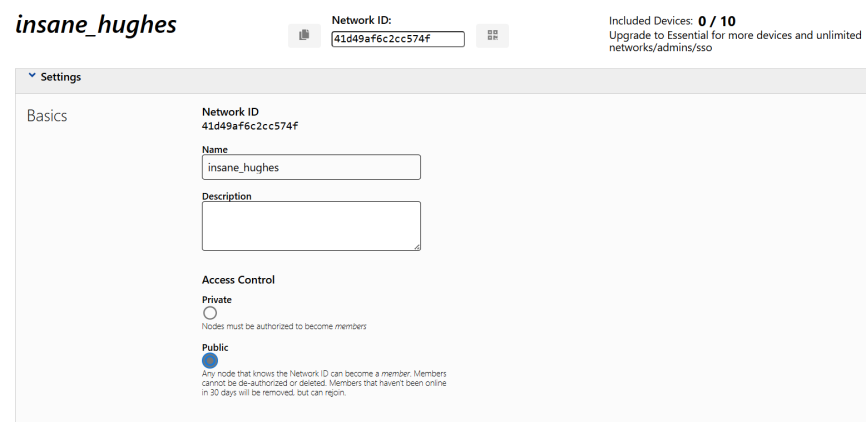Show the network QR code
The height and width of the screenshot is (422, 866).
[x=493, y=35]
